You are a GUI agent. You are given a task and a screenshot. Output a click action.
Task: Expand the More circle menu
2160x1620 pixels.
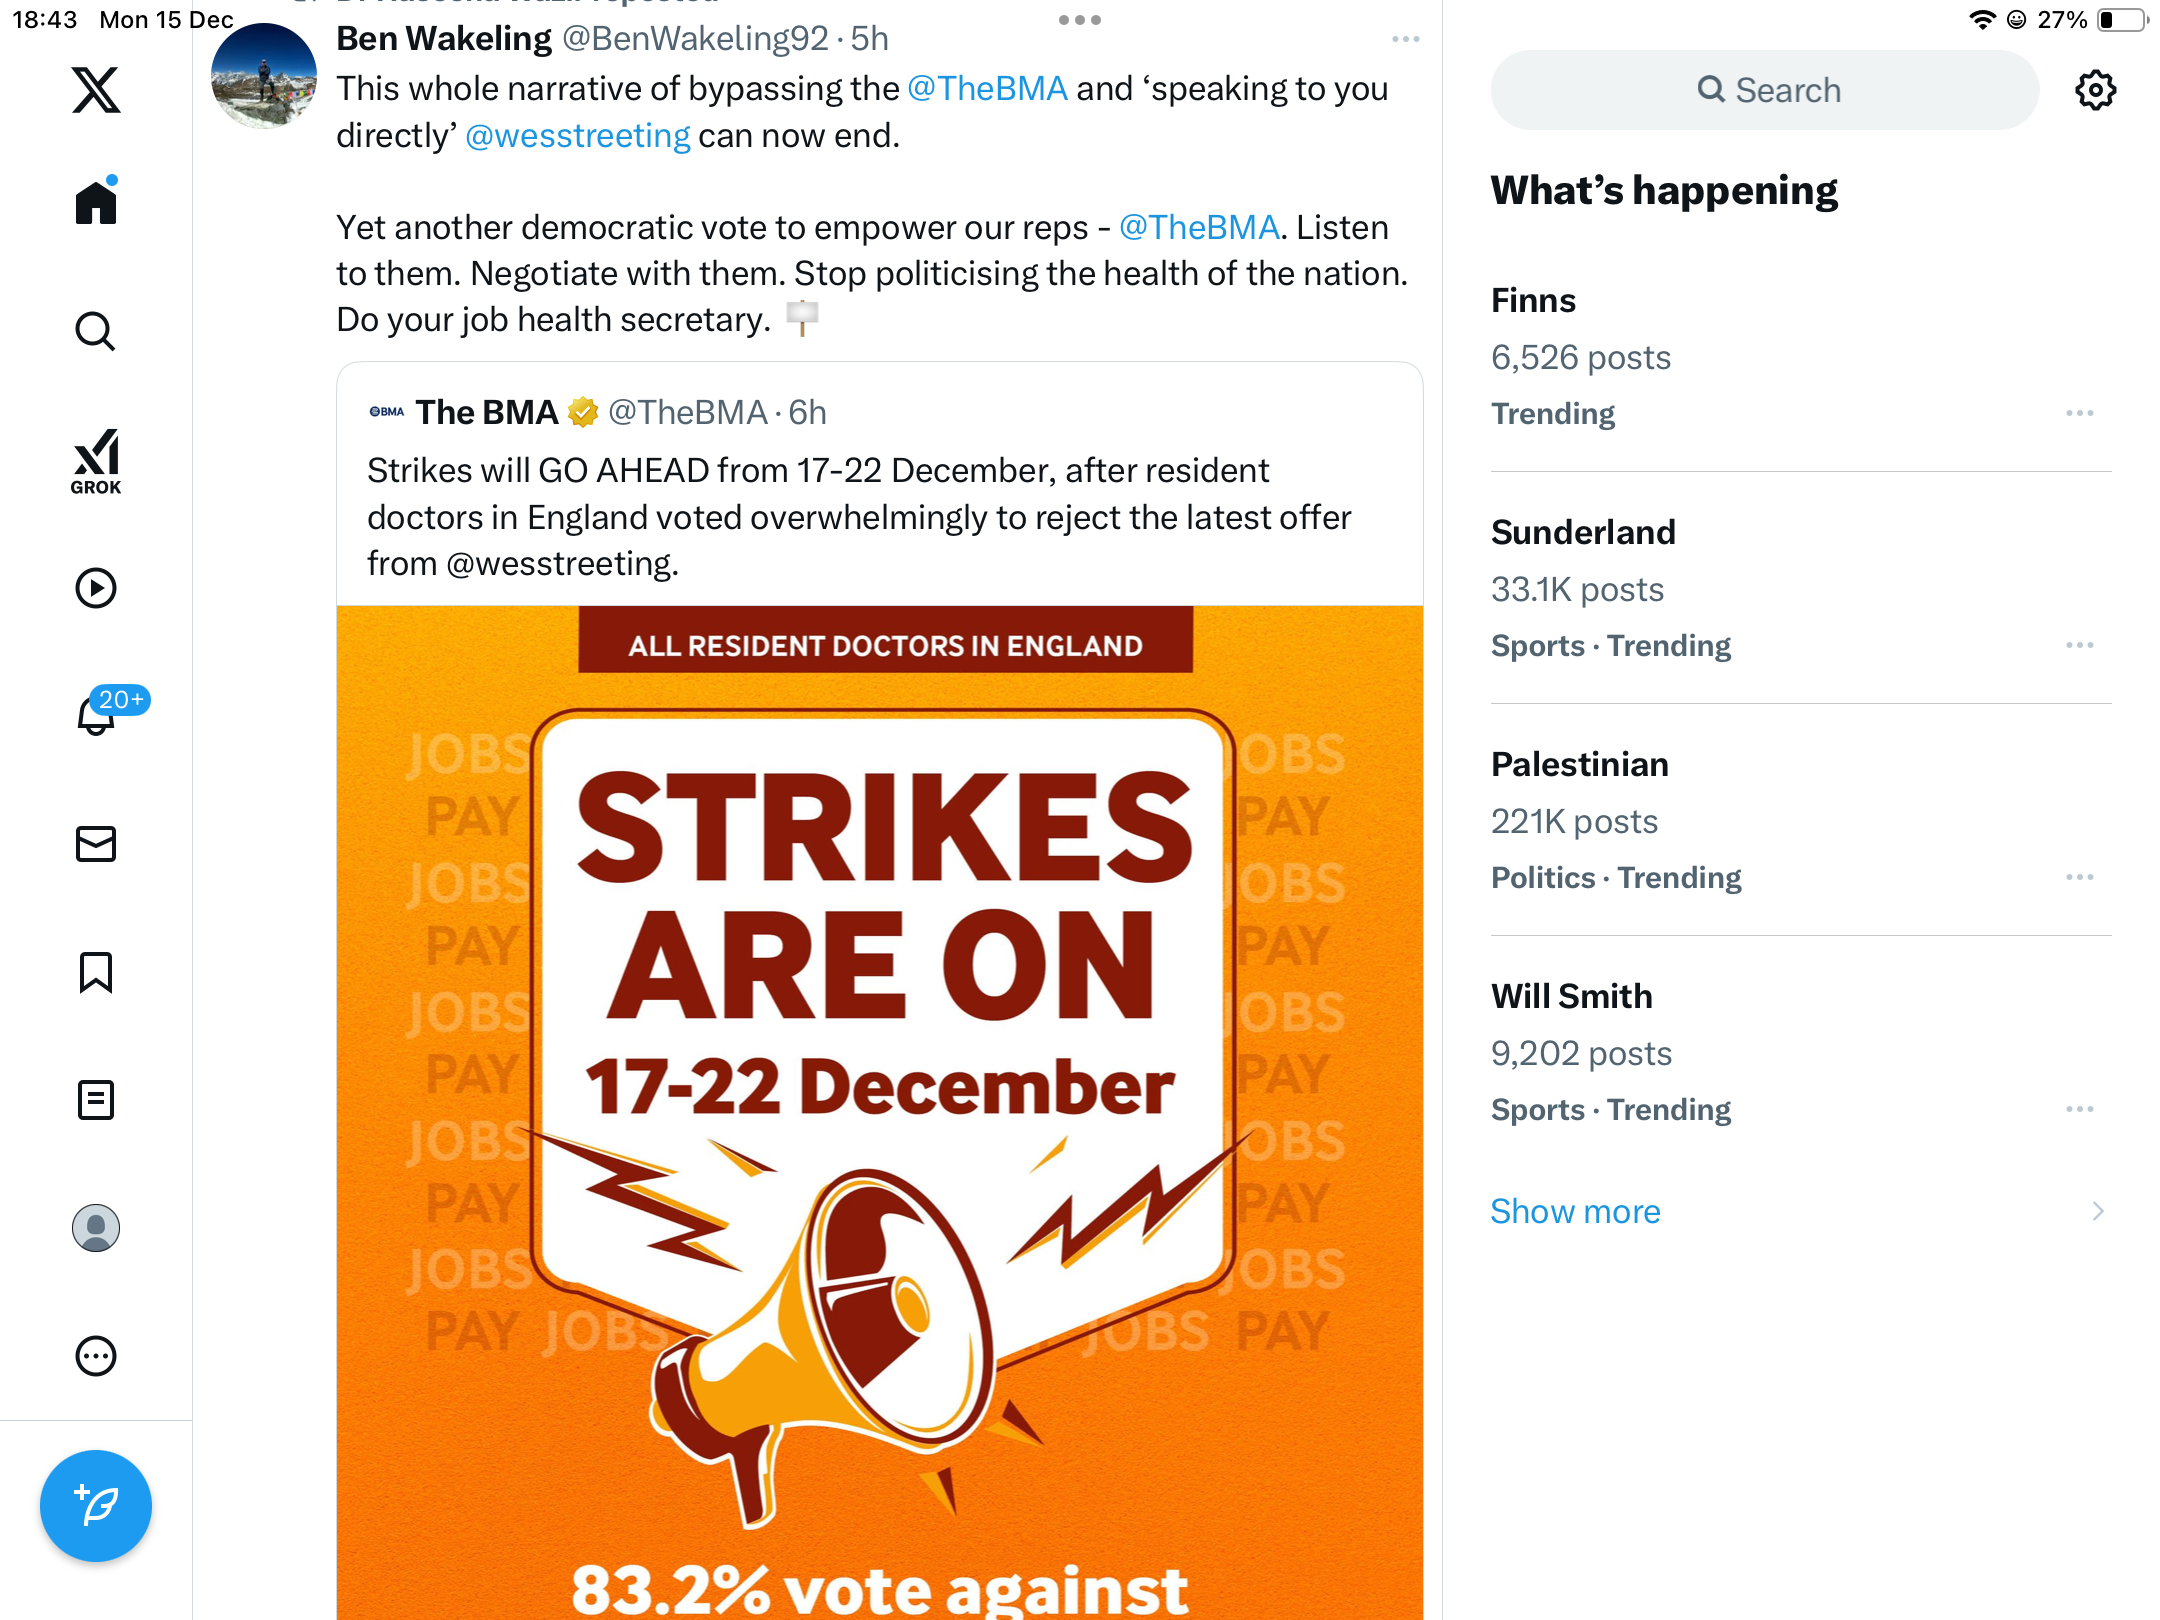point(96,1356)
